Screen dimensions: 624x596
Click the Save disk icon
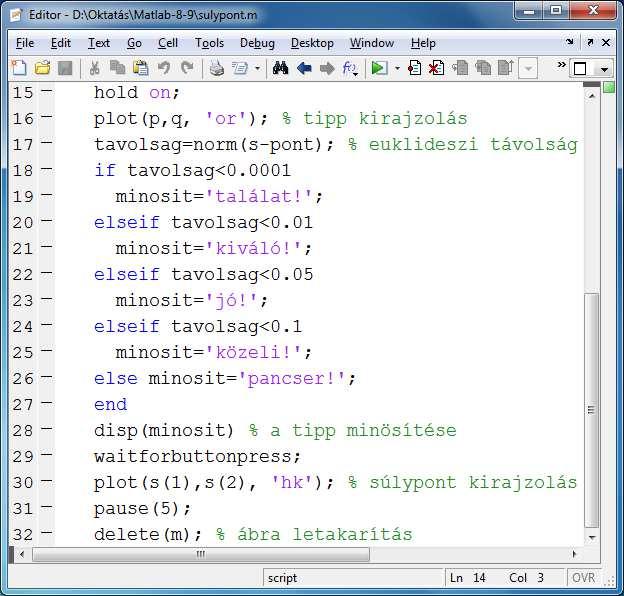click(65, 68)
